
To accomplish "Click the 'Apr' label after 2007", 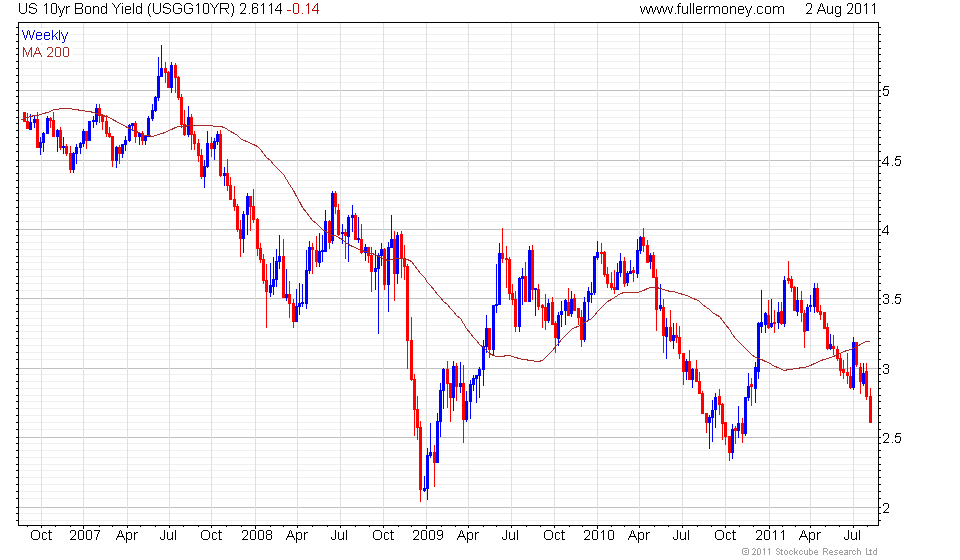I will [127, 536].
